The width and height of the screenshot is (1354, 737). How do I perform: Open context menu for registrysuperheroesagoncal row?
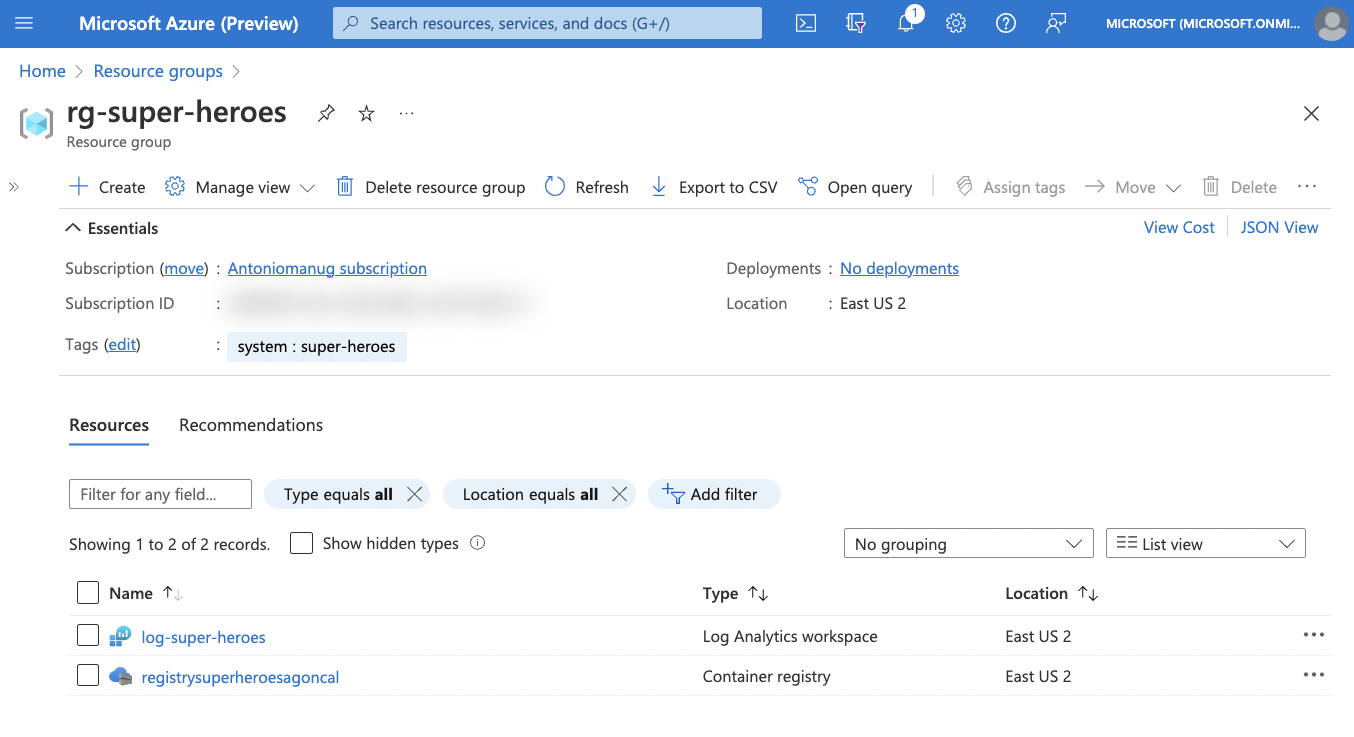1313,675
